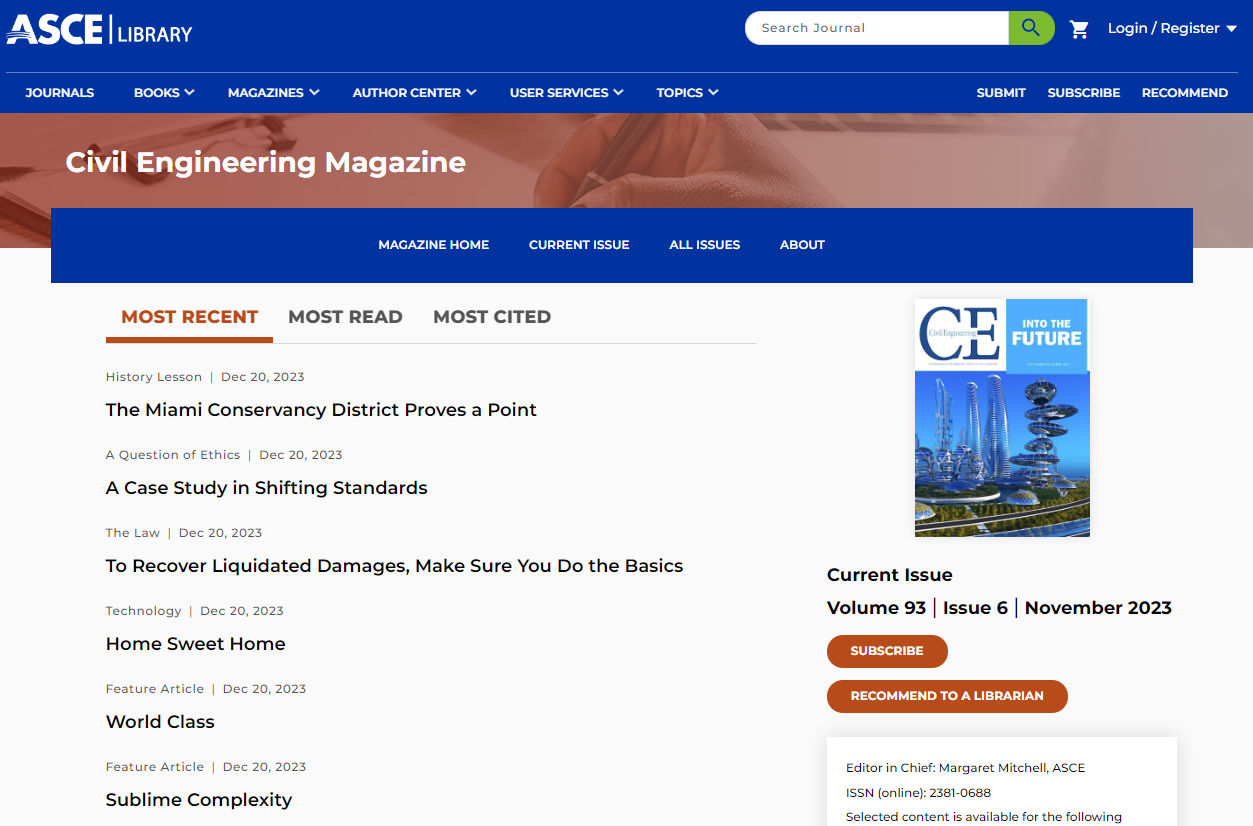Switch to the MOST CITED tab
Screen dimensions: 1253x826
coord(492,317)
